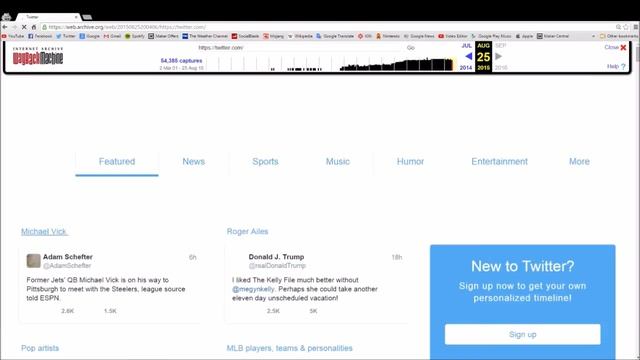Open the @megynkelly mention link
The width and height of the screenshot is (640, 360).
coord(253,289)
